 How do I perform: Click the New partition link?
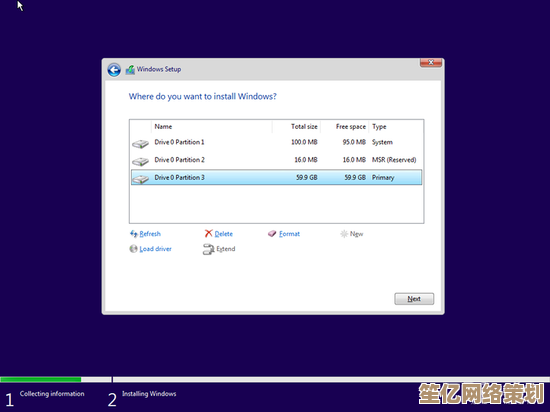tap(356, 234)
